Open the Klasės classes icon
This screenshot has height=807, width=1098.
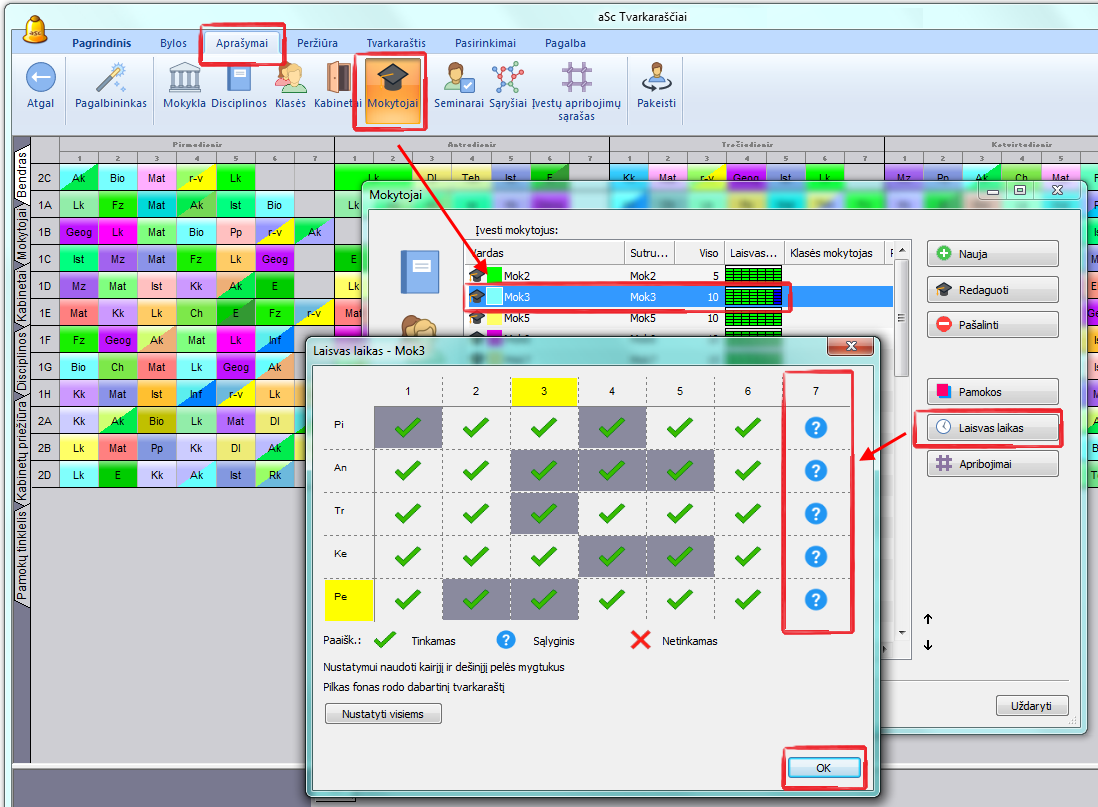pos(290,78)
